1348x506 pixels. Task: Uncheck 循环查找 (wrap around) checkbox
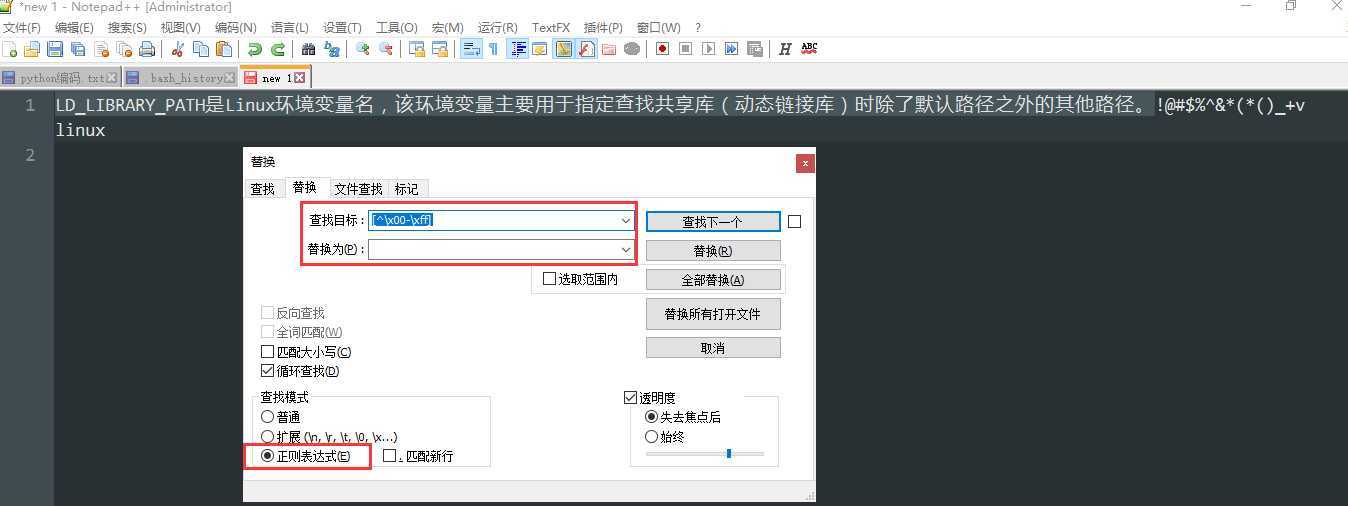[x=267, y=371]
